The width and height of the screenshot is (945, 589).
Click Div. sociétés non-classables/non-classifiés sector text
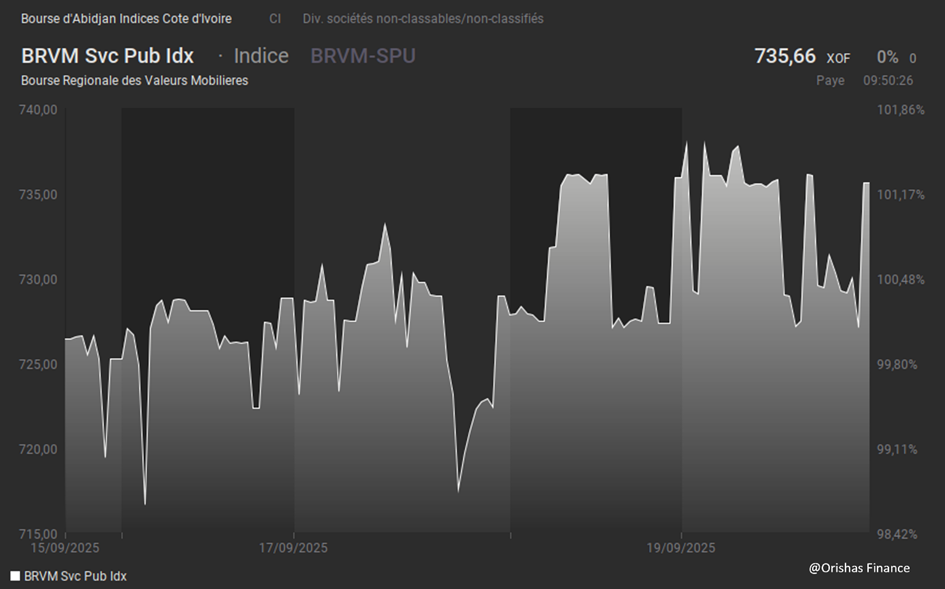pyautogui.click(x=423, y=19)
